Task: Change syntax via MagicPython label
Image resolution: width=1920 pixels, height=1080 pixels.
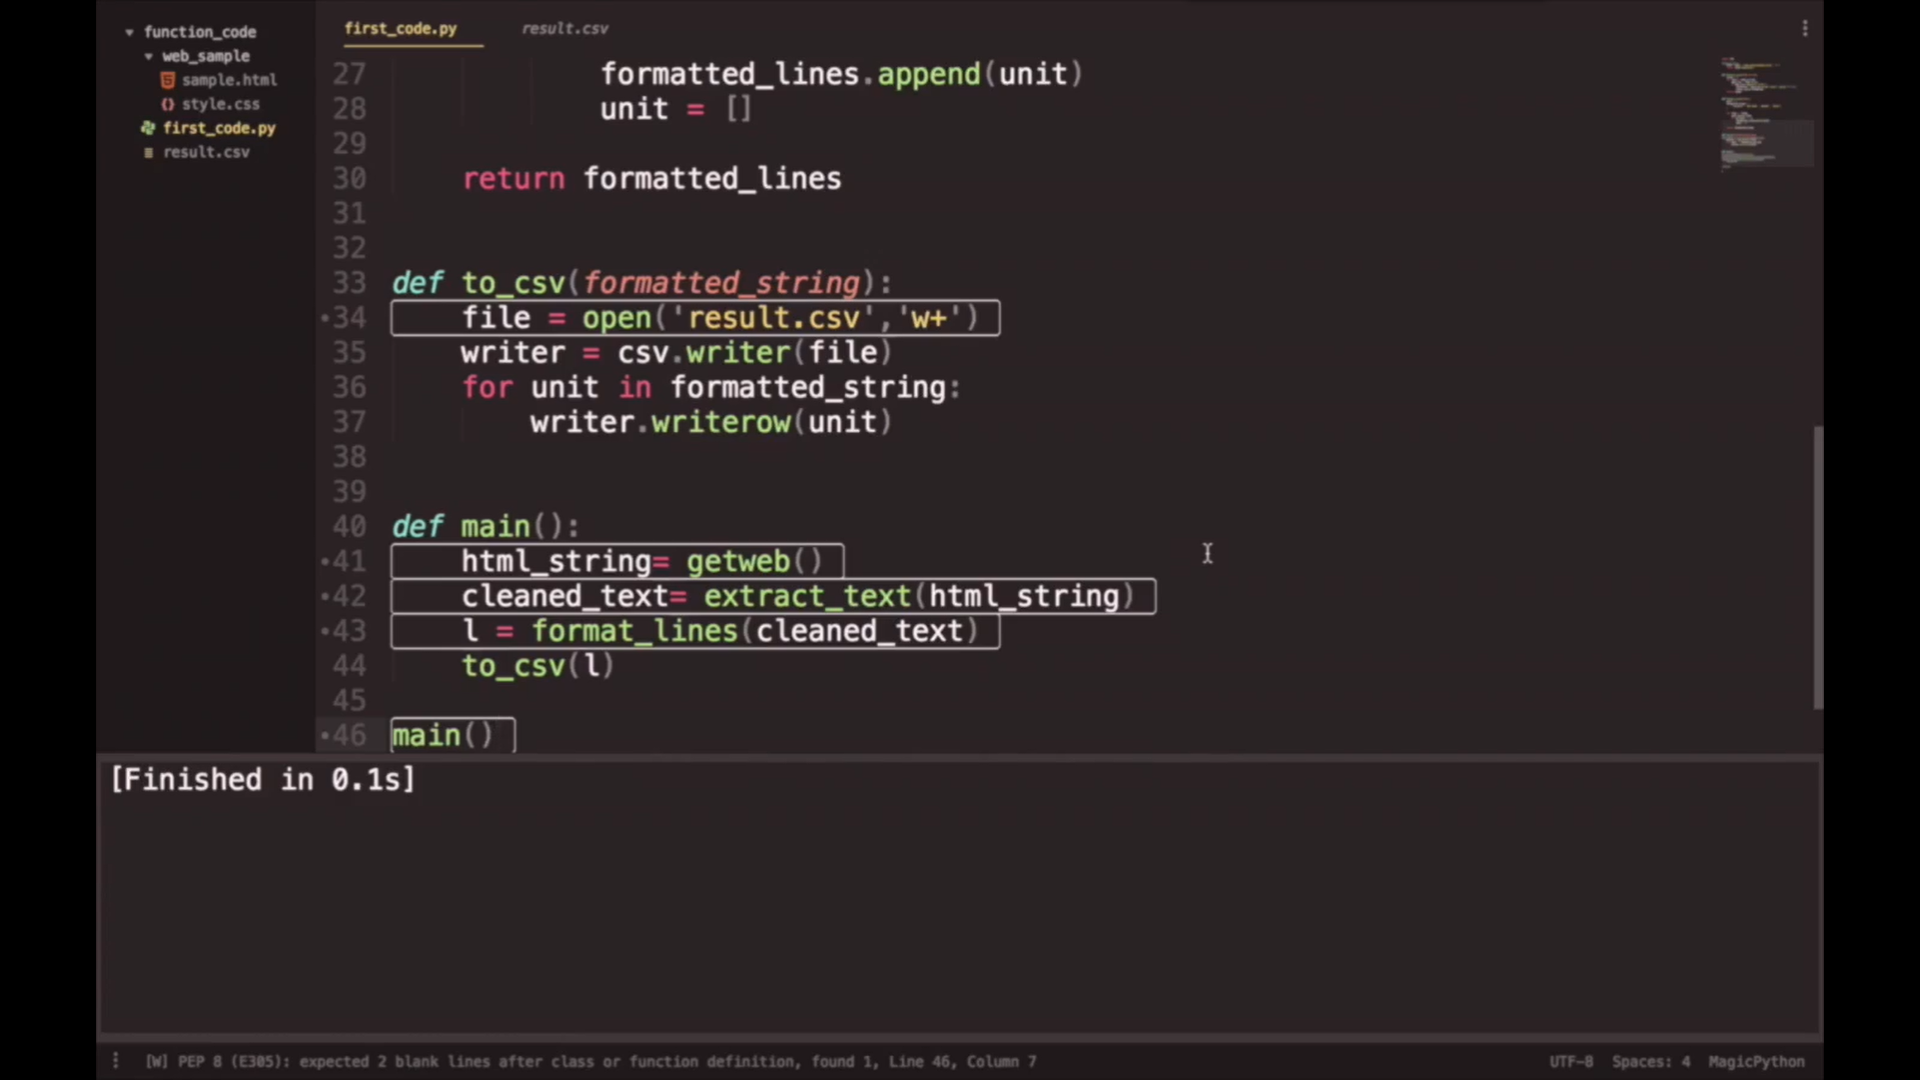Action: [1756, 1061]
